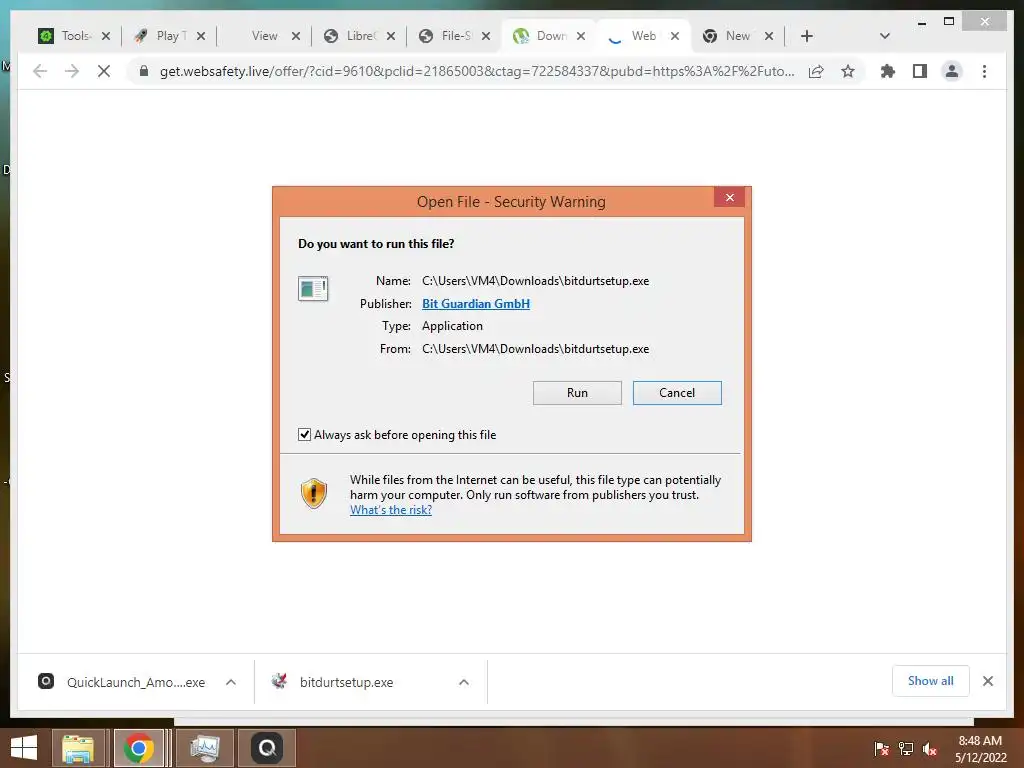Screen dimensions: 1024x768
Task: Open File Explorer from the taskbar
Action: pos(78,748)
